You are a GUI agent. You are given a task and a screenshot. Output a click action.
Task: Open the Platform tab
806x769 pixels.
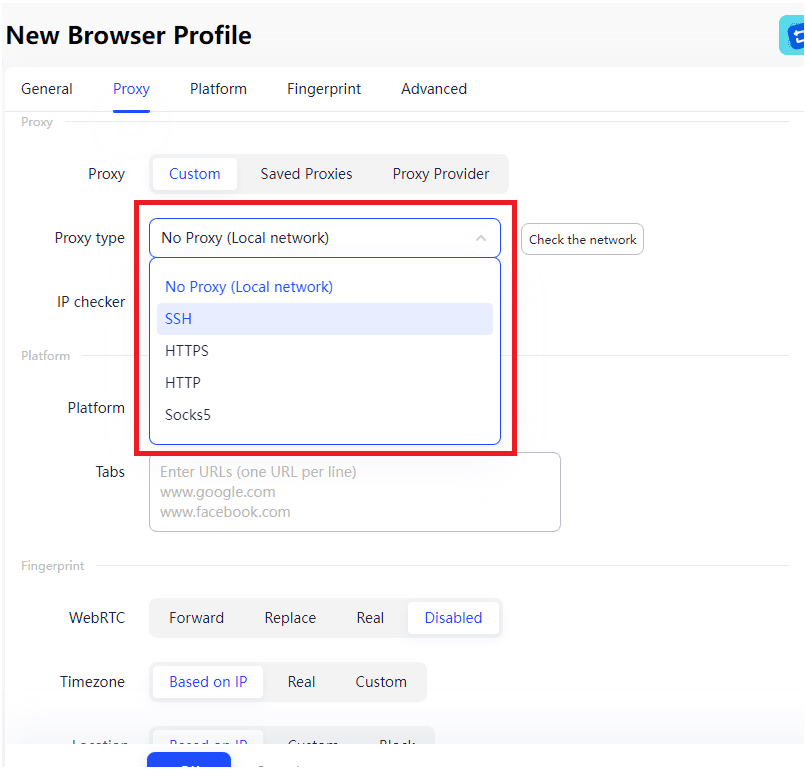[218, 89]
